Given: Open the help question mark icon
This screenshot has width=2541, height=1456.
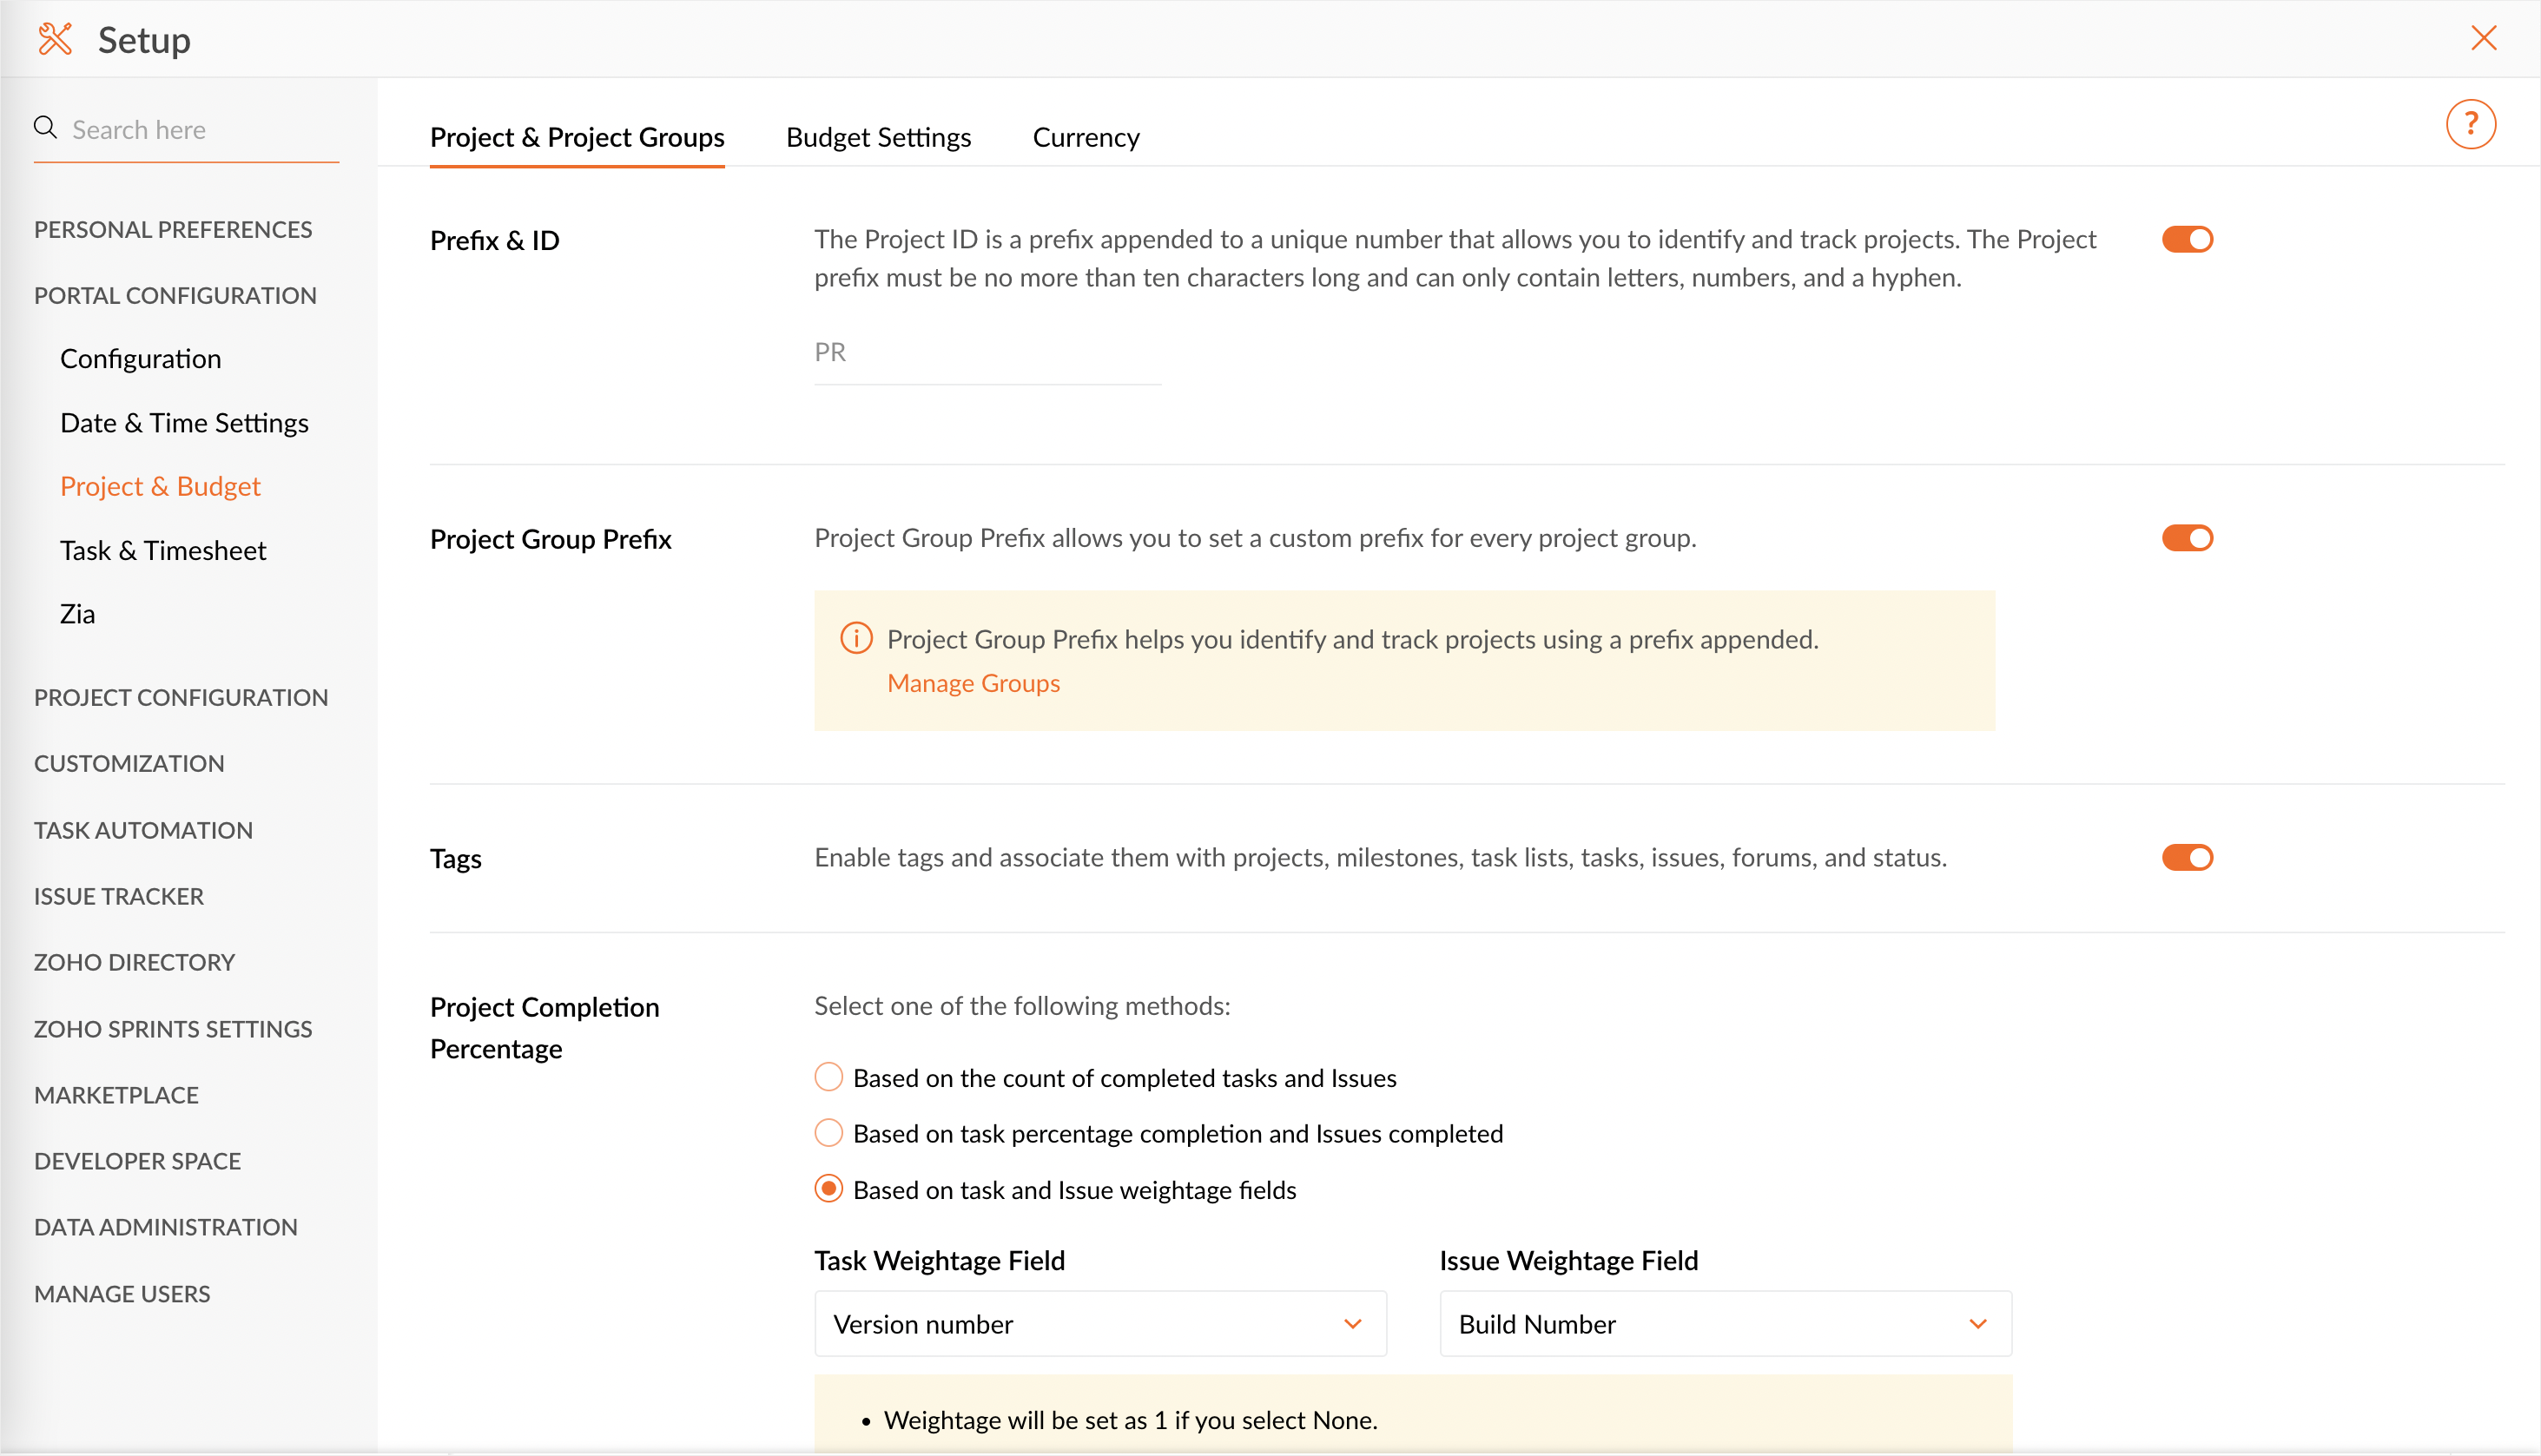Looking at the screenshot, I should [2470, 125].
